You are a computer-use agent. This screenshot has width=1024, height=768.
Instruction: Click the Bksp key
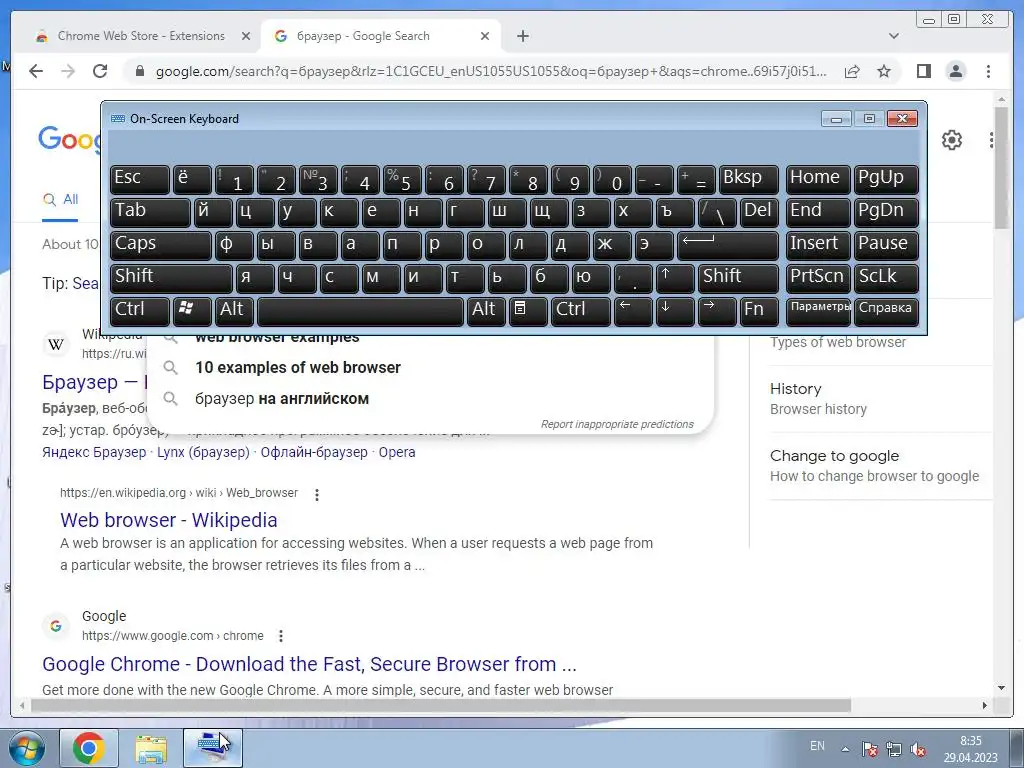coord(748,178)
